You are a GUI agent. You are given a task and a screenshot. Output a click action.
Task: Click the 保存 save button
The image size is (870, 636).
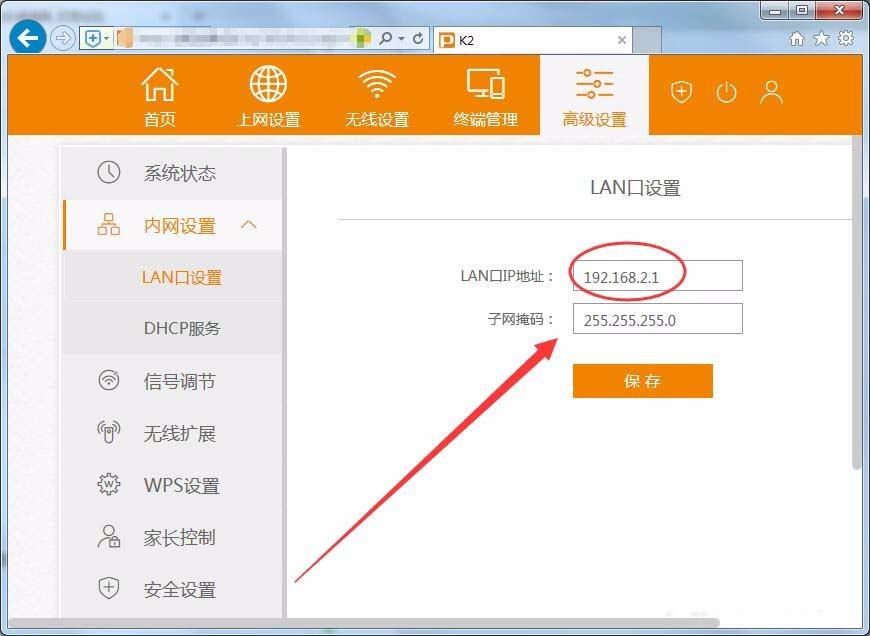click(x=642, y=380)
